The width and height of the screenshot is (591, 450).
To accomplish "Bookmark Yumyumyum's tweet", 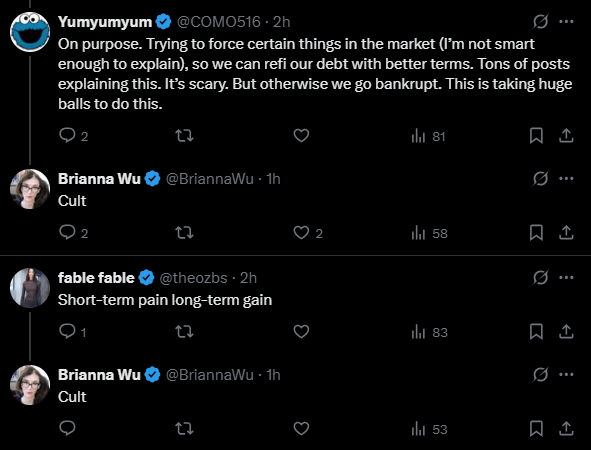I will (536, 136).
